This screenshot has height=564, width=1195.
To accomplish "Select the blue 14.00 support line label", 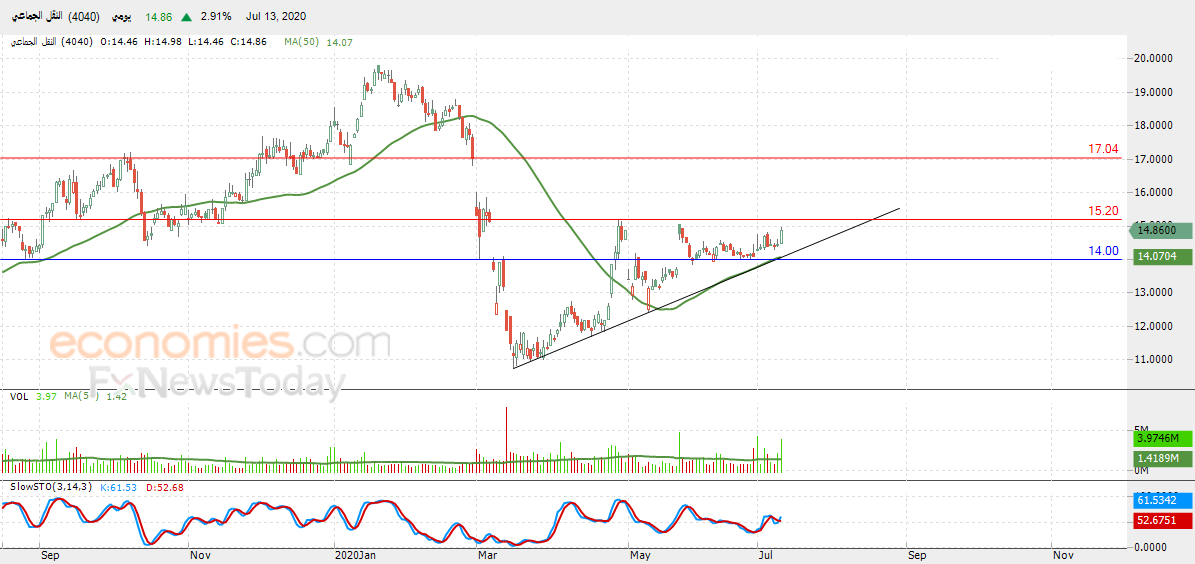I will click(1103, 251).
